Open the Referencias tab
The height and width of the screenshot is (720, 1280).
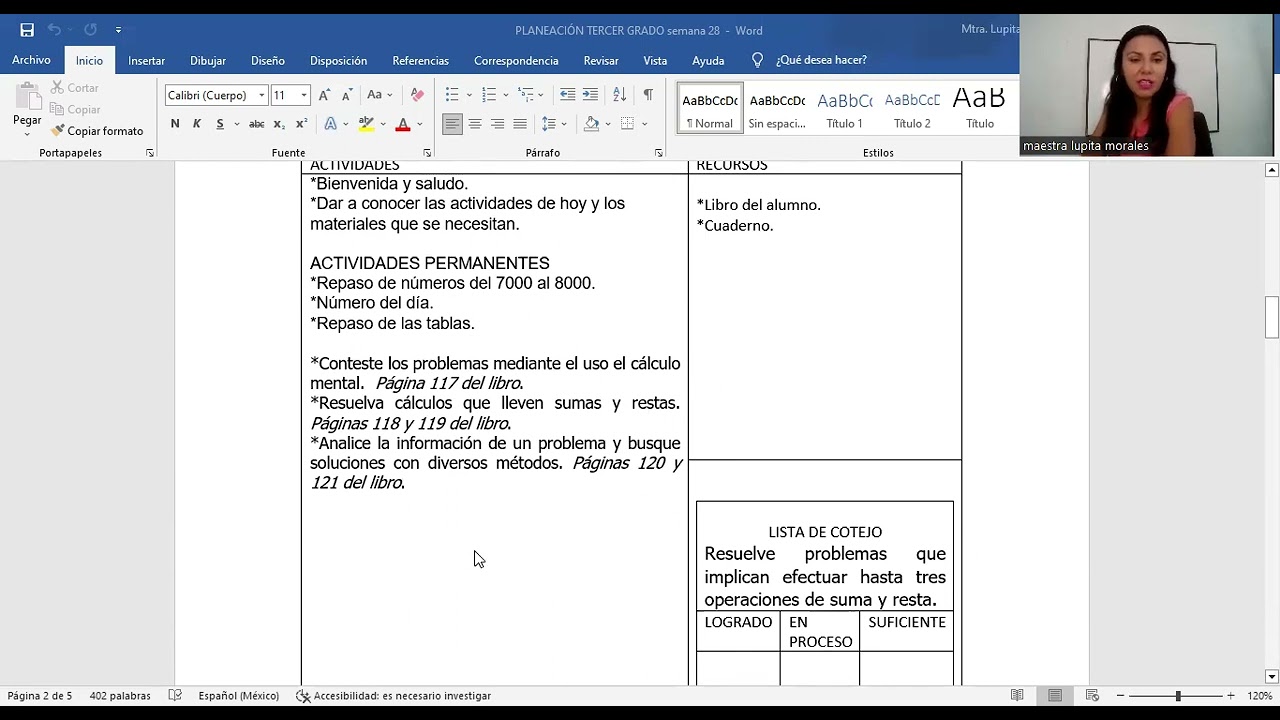(420, 60)
